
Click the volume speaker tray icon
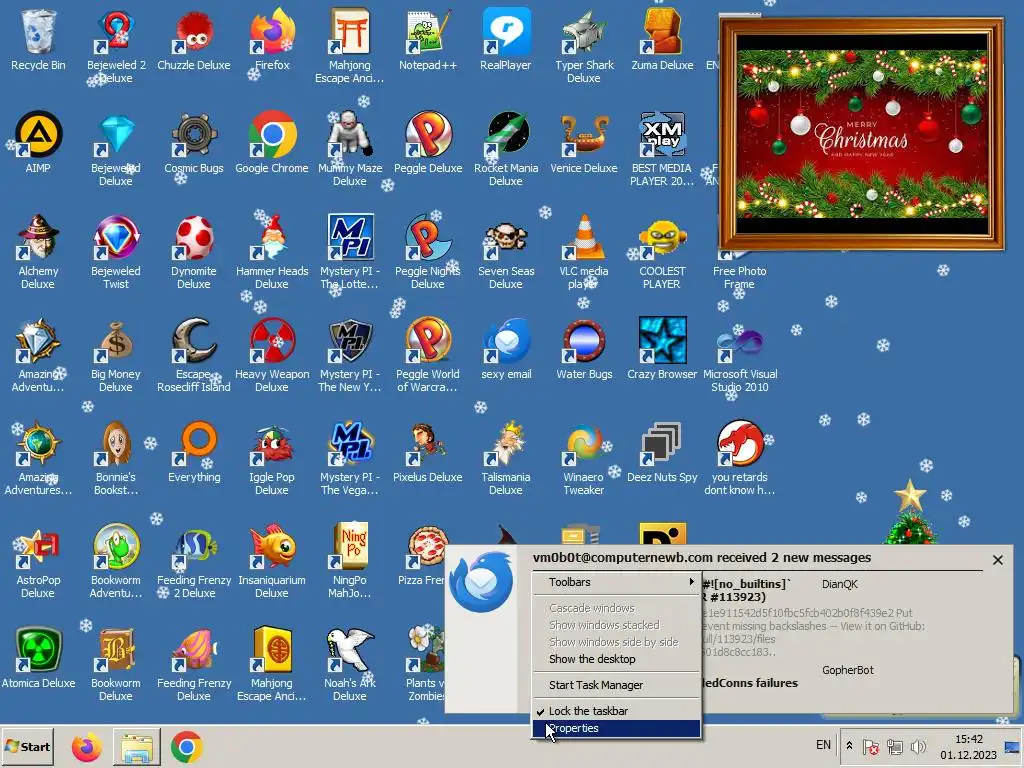tap(918, 746)
